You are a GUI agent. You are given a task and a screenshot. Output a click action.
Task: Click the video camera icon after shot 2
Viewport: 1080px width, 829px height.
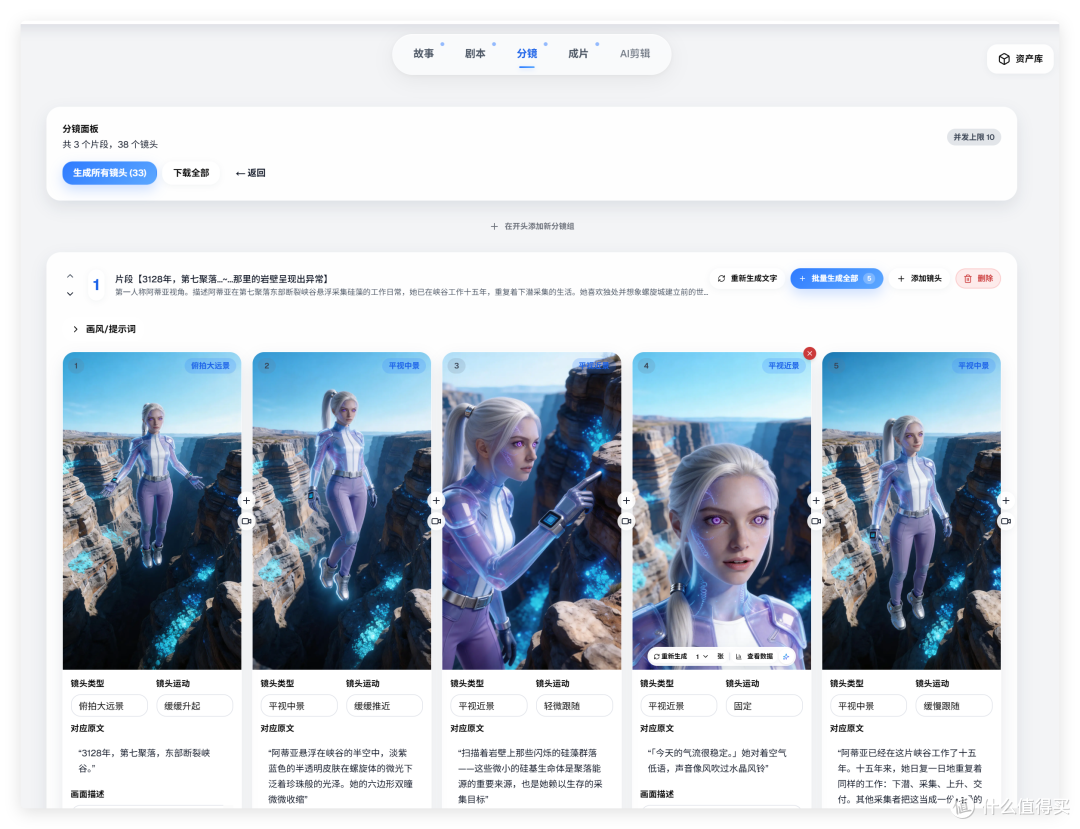click(x=436, y=521)
